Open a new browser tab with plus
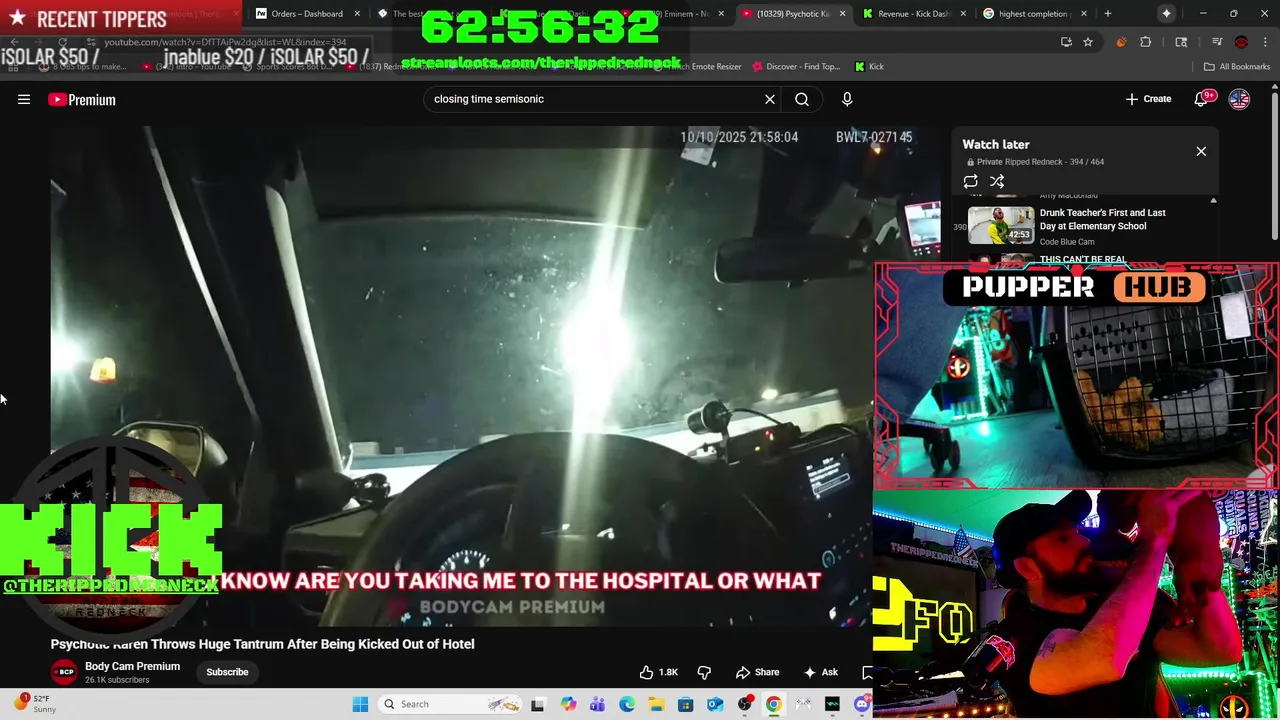Image resolution: width=1280 pixels, height=720 pixels. (x=1107, y=13)
